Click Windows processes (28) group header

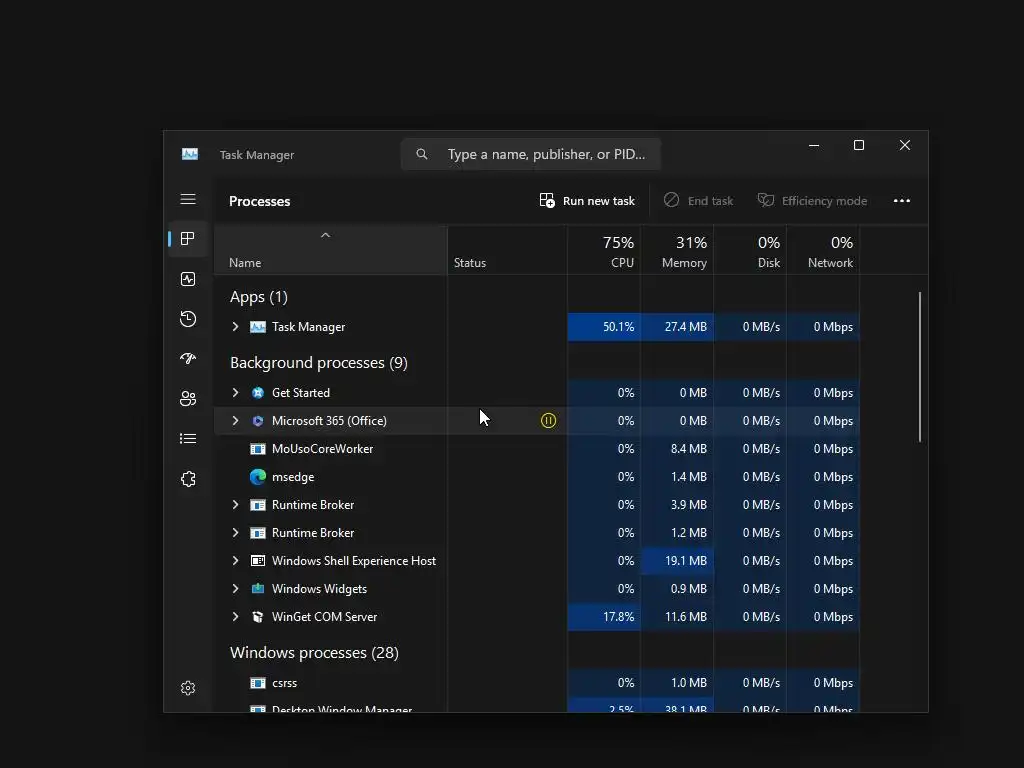314,652
